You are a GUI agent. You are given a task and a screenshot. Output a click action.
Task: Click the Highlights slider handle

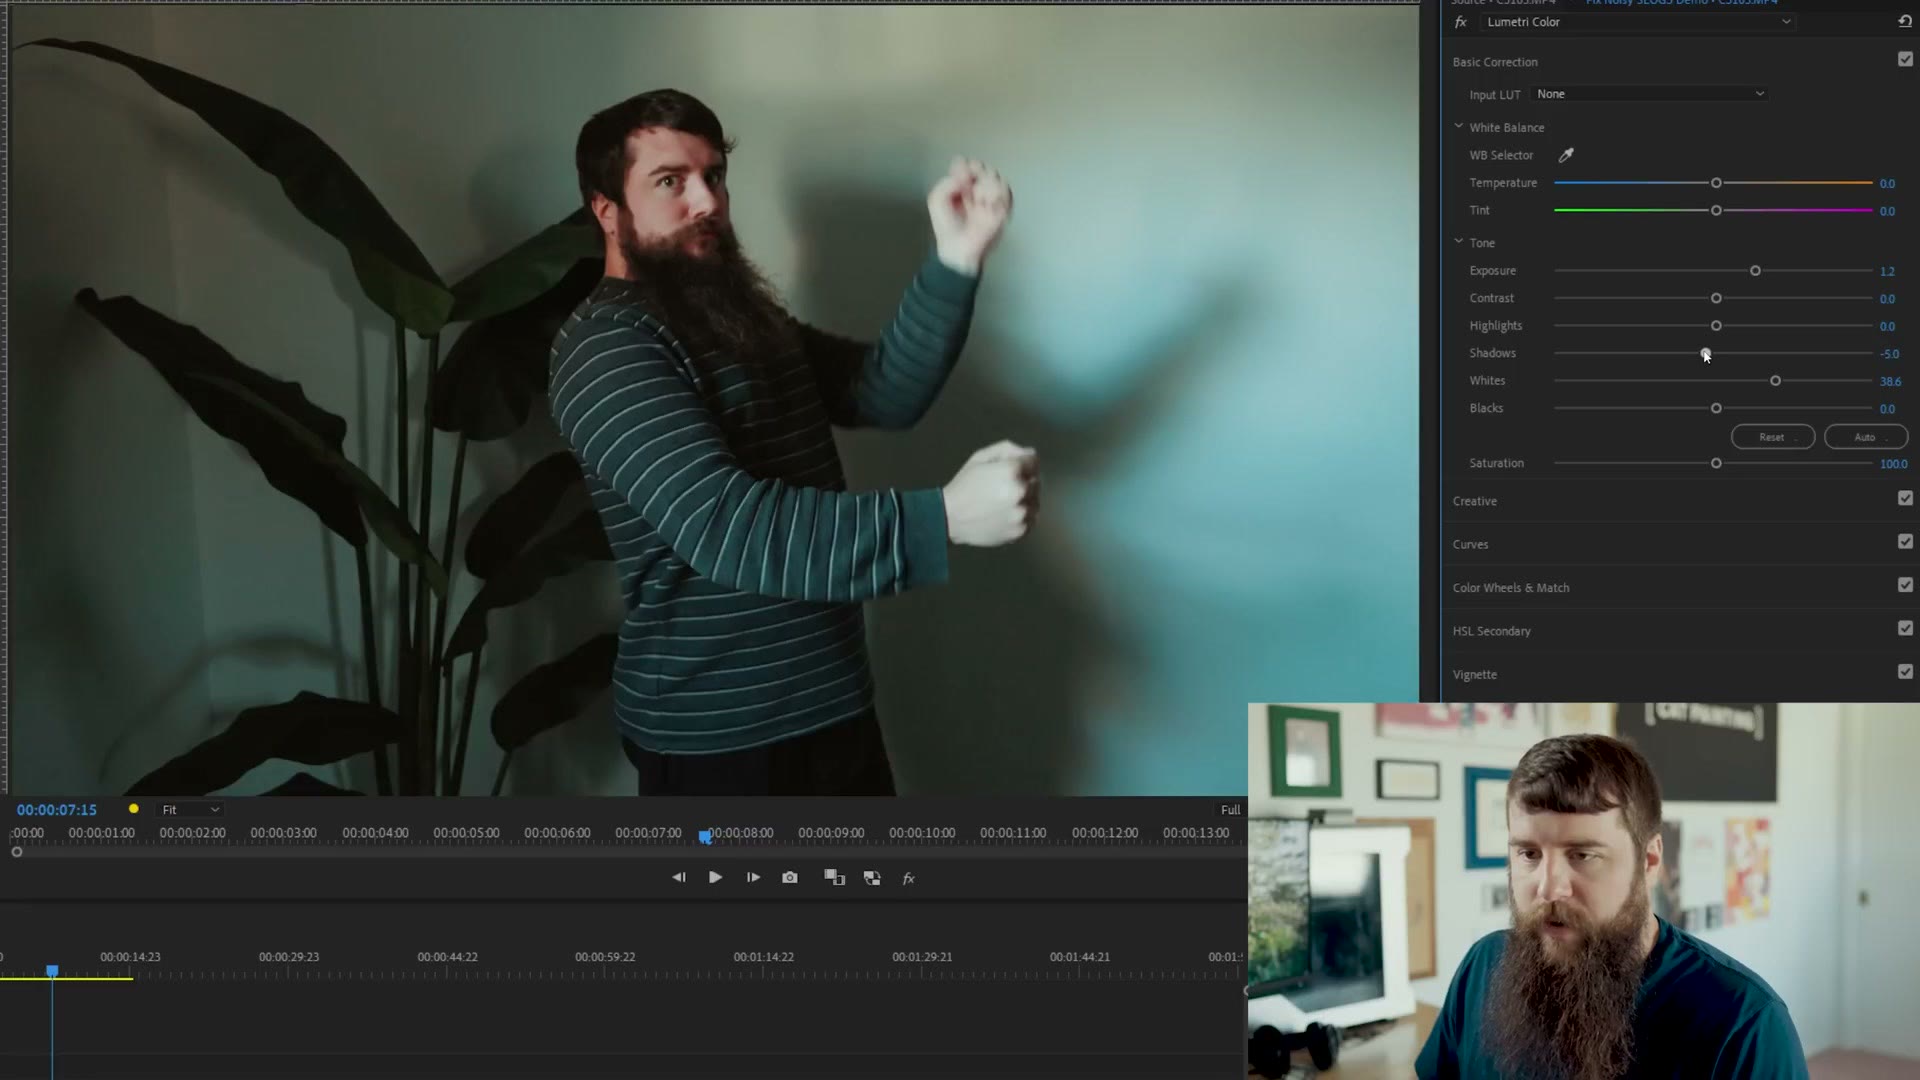coord(1716,326)
